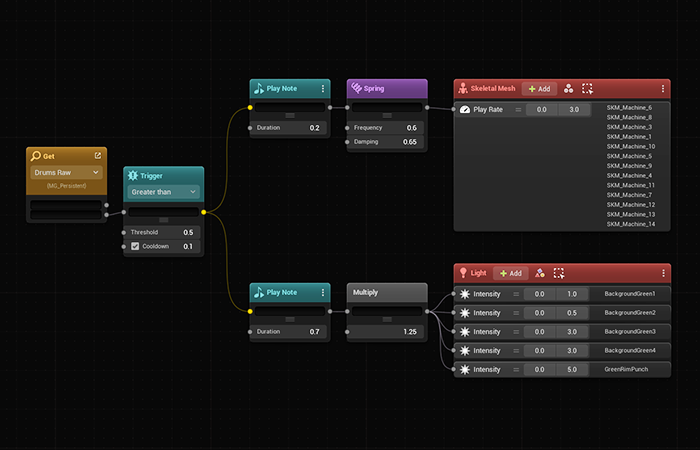Click Intensity sun icon for BackgroundGreen1
700x450 pixels.
465,294
